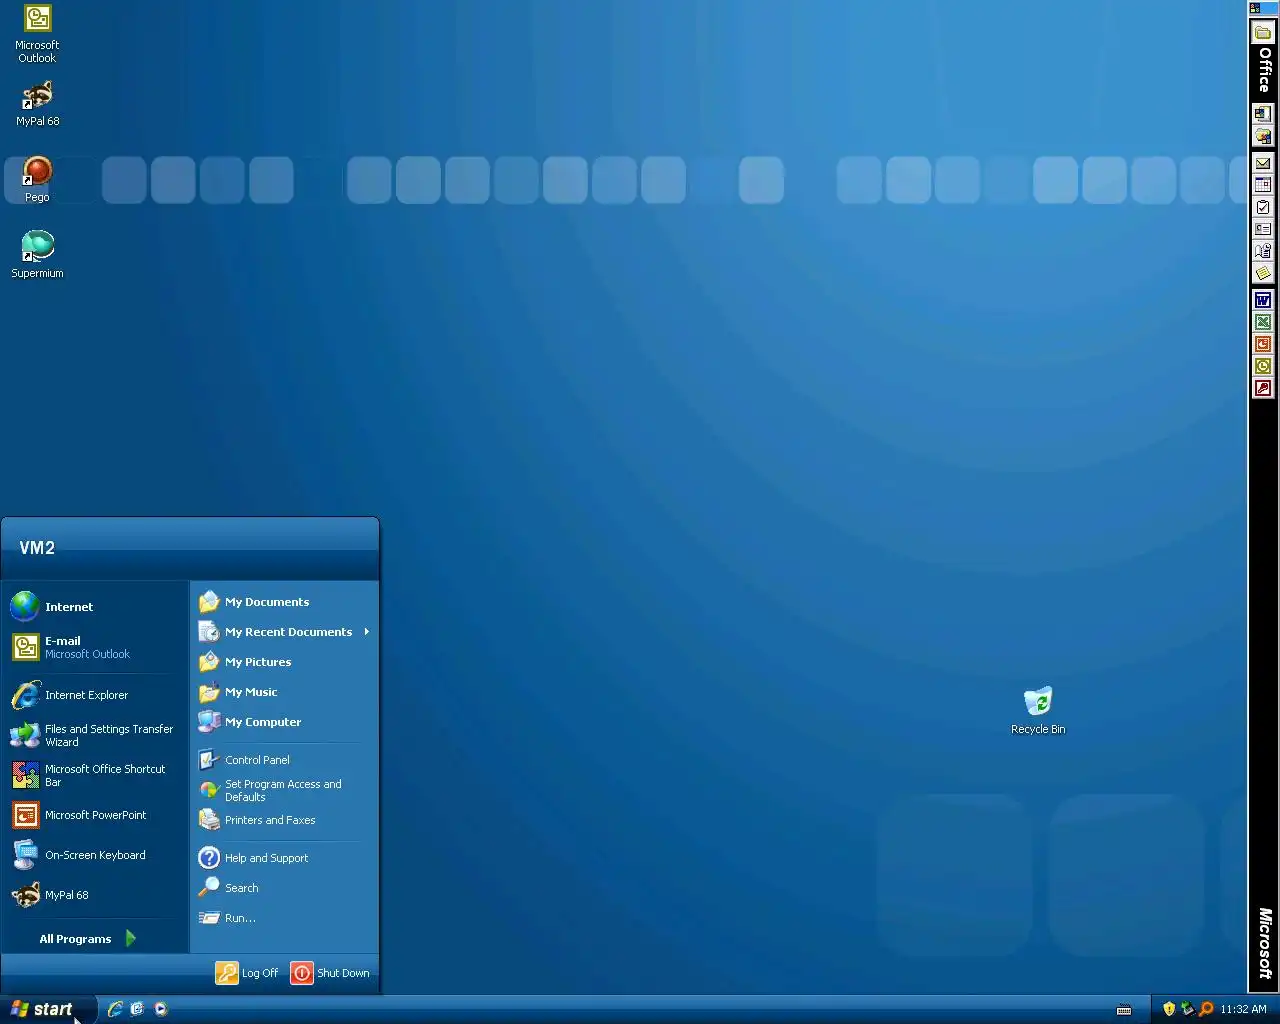This screenshot has height=1024, width=1280.
Task: Launch Internet Explorer from Quick Launch
Action: pyautogui.click(x=116, y=1009)
